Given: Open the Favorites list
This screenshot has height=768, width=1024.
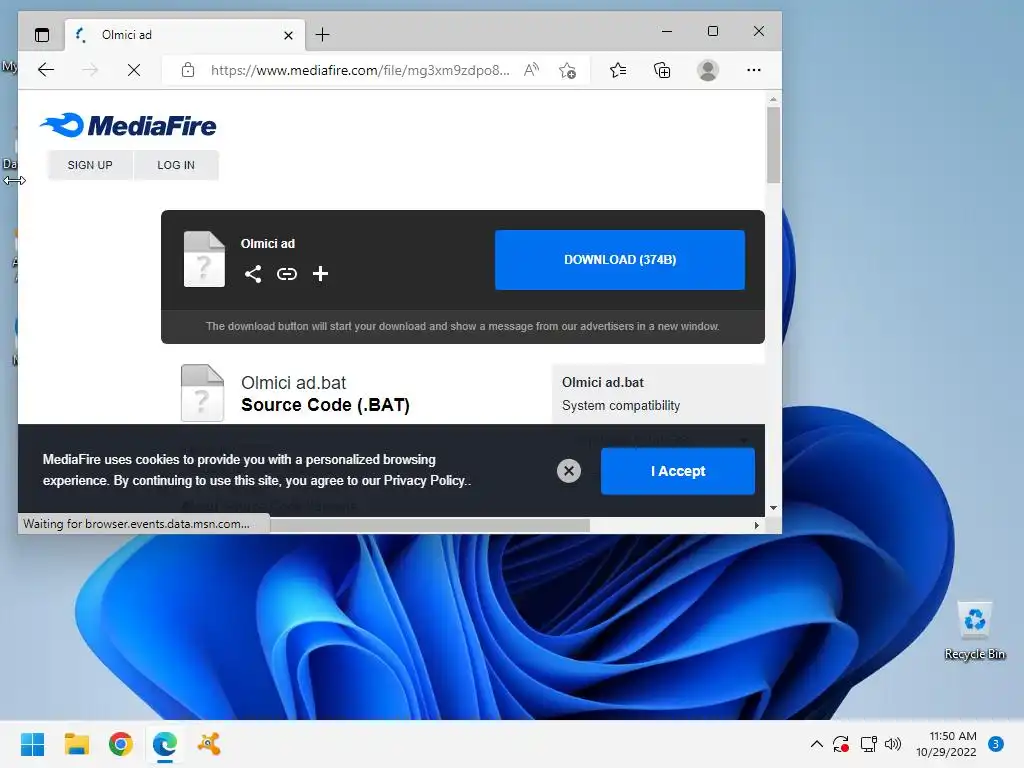Looking at the screenshot, I should point(618,70).
